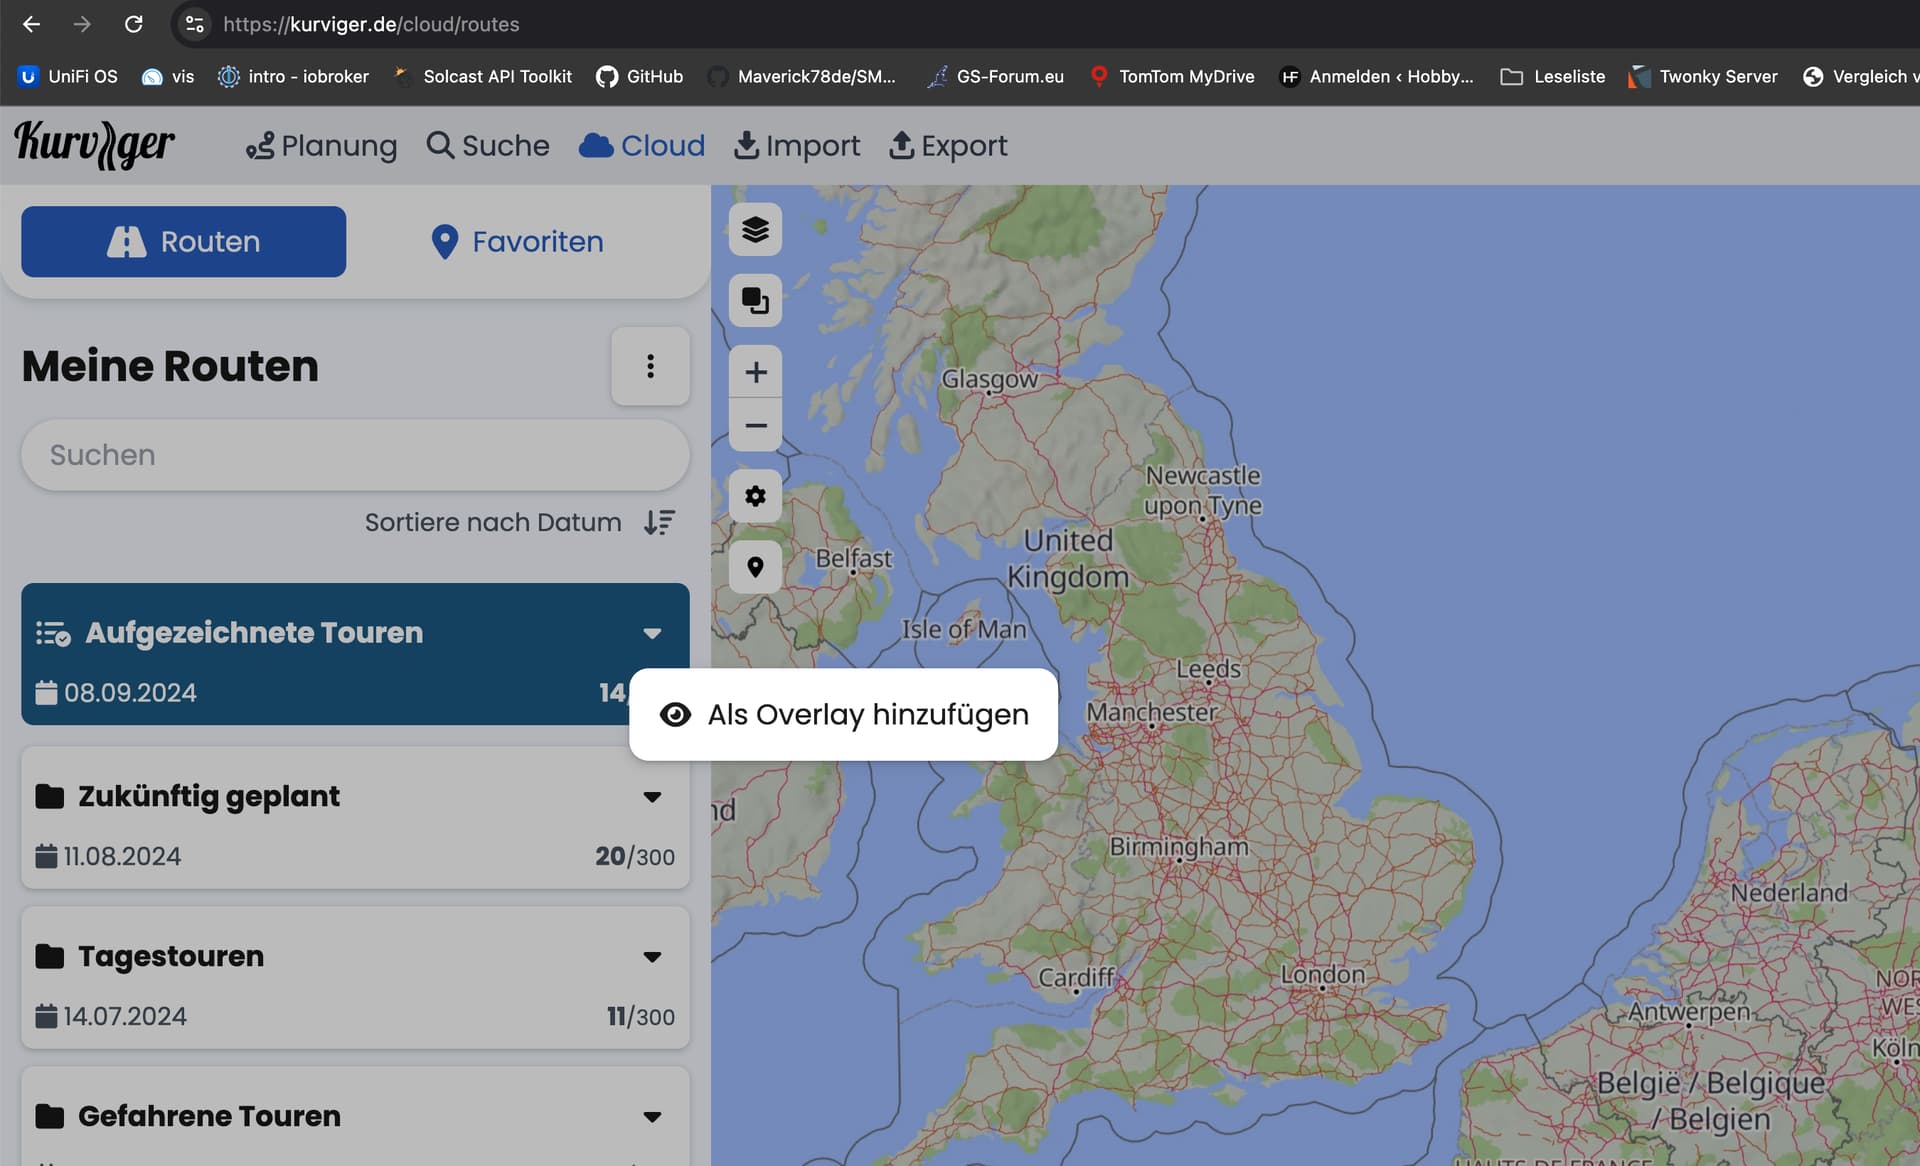Screen dimensions: 1920x1166
Task: Open Anmelden ‹ Hobby... bookmark
Action: pos(1377,76)
